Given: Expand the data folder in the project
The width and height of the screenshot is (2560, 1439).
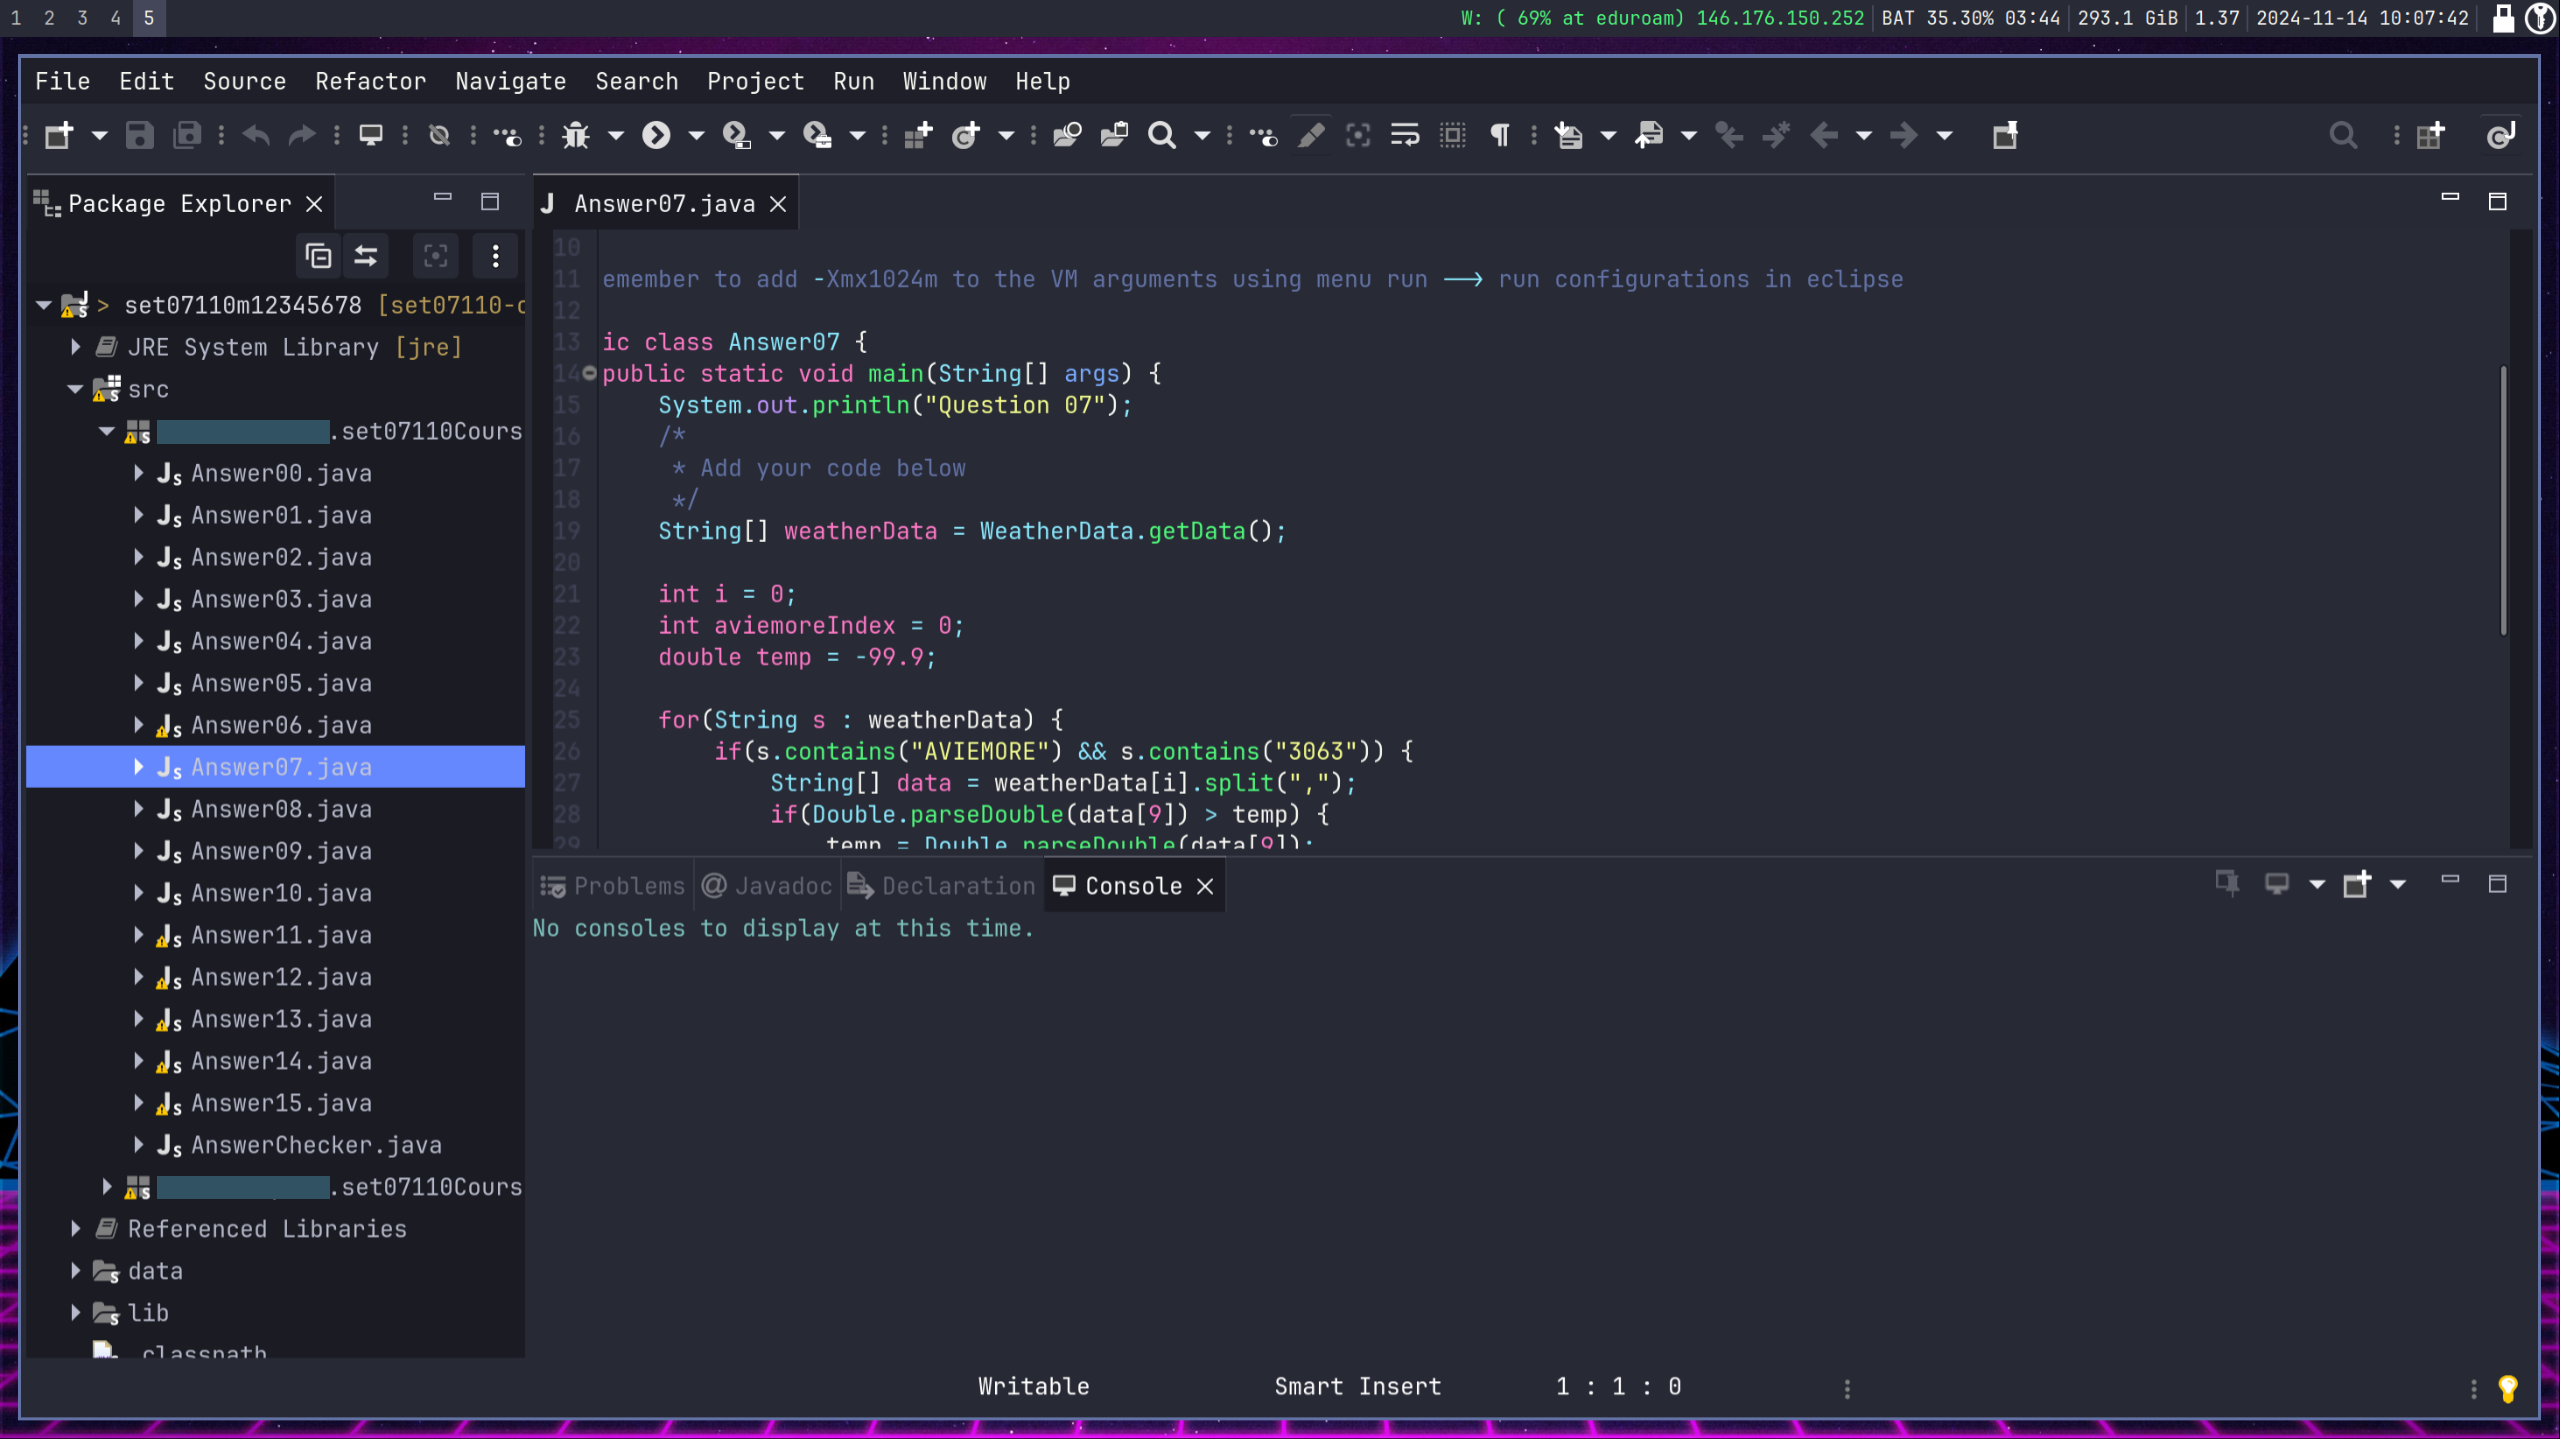Looking at the screenshot, I should (x=74, y=1270).
